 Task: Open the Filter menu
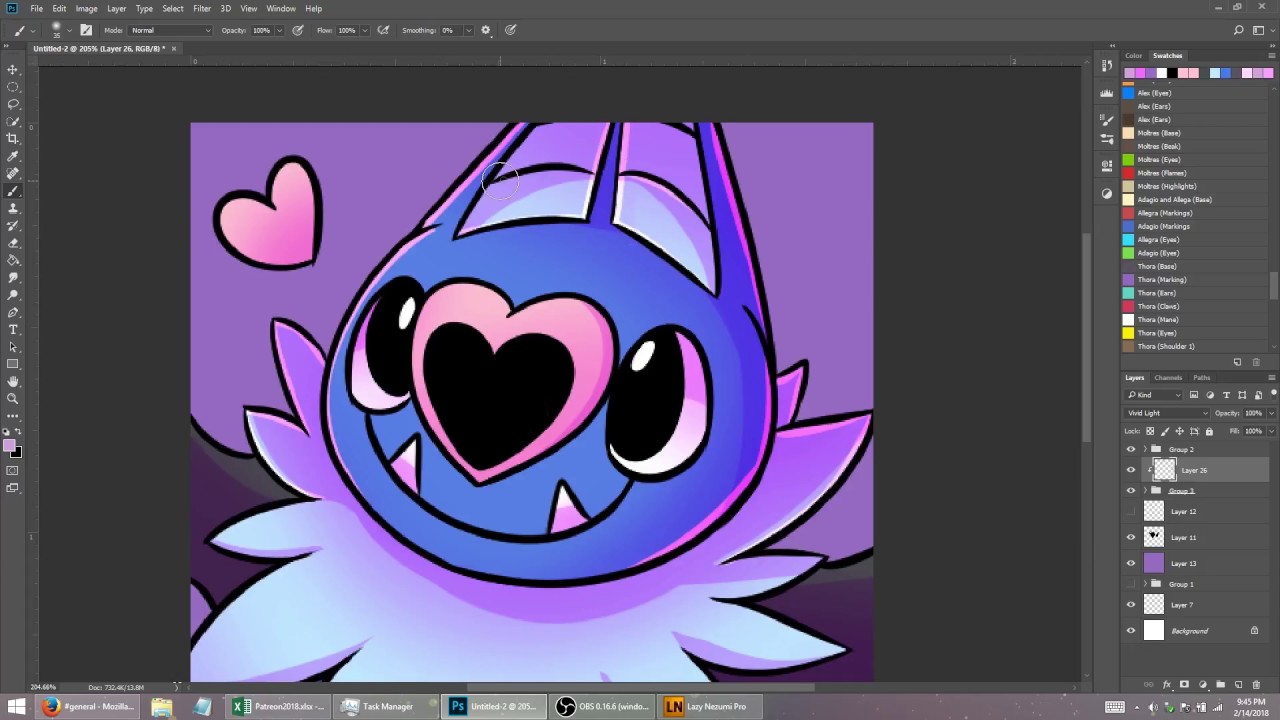pos(202,8)
